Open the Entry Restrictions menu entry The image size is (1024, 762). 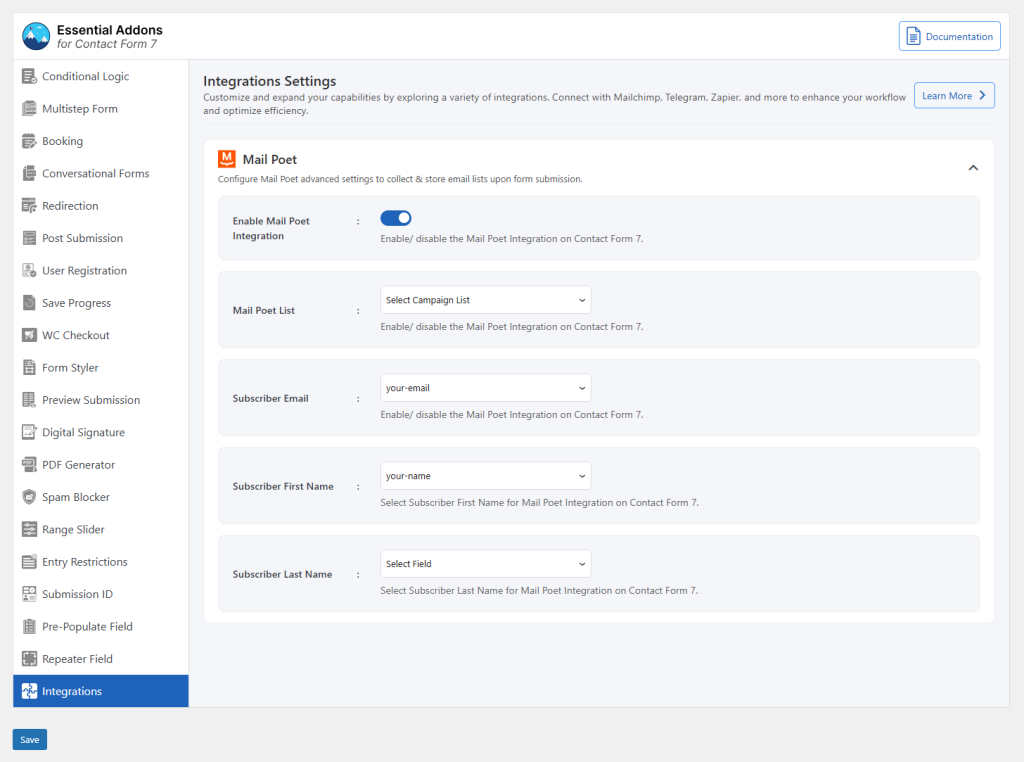click(101, 562)
